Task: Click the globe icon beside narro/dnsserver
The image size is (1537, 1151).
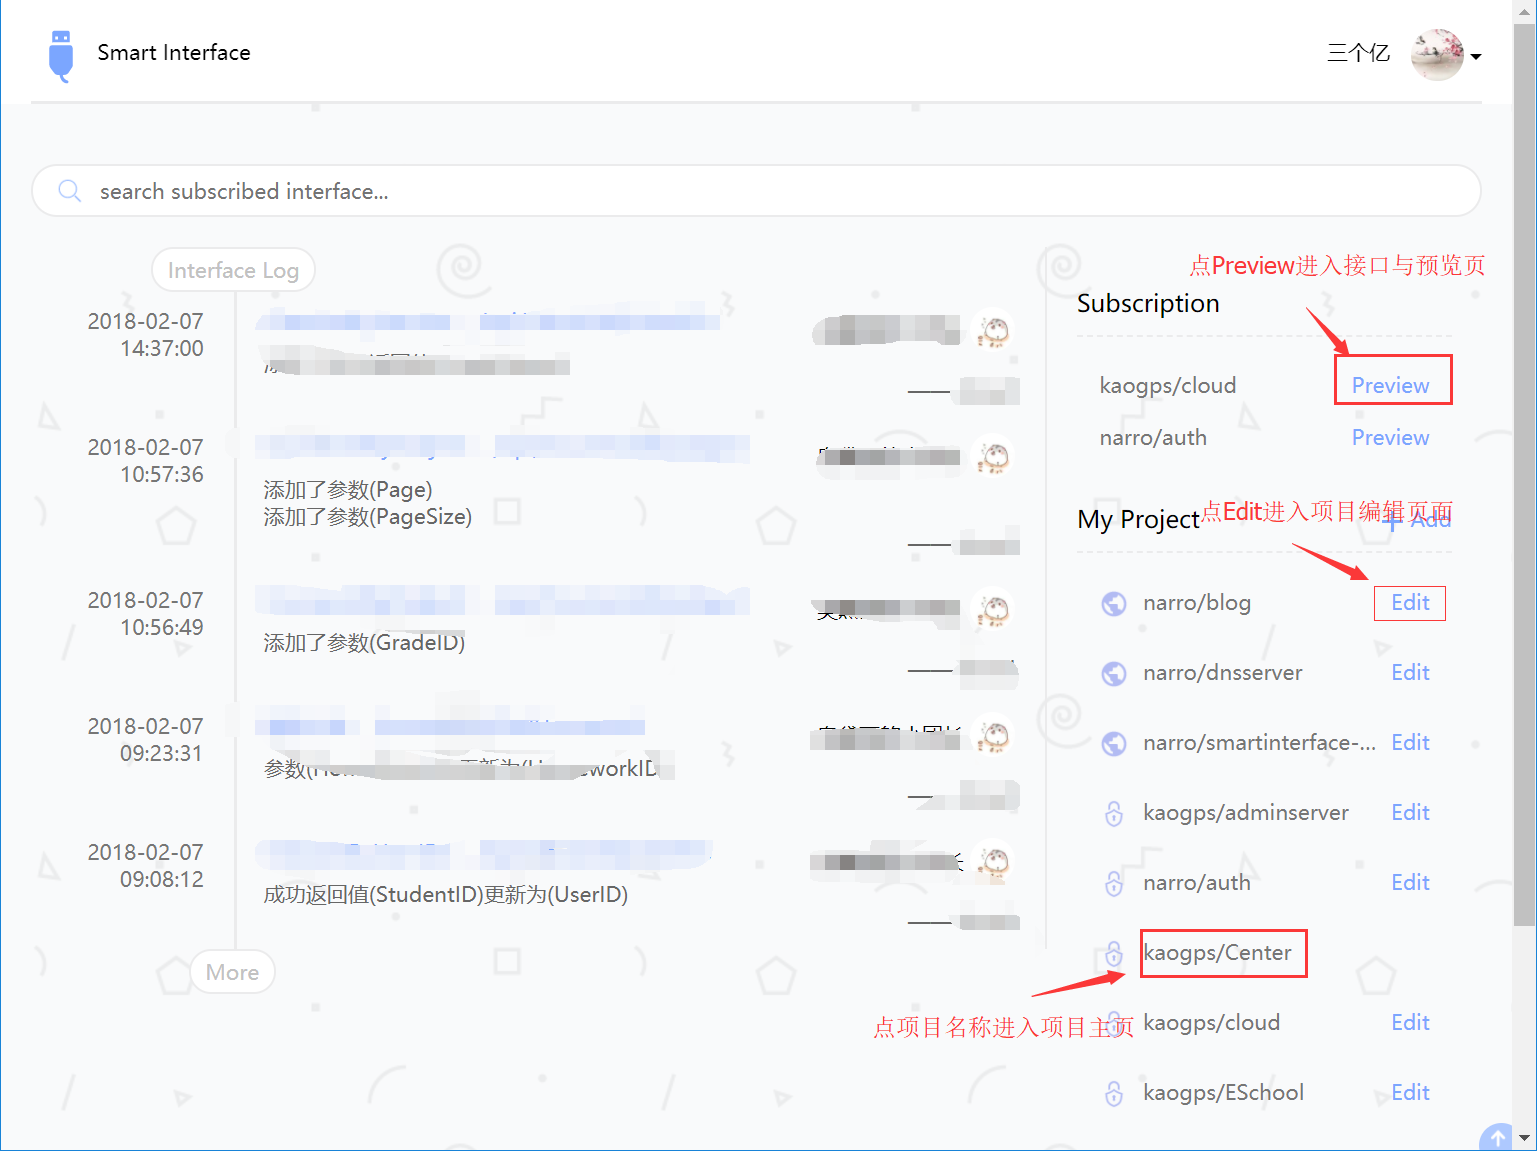Action: [1113, 674]
